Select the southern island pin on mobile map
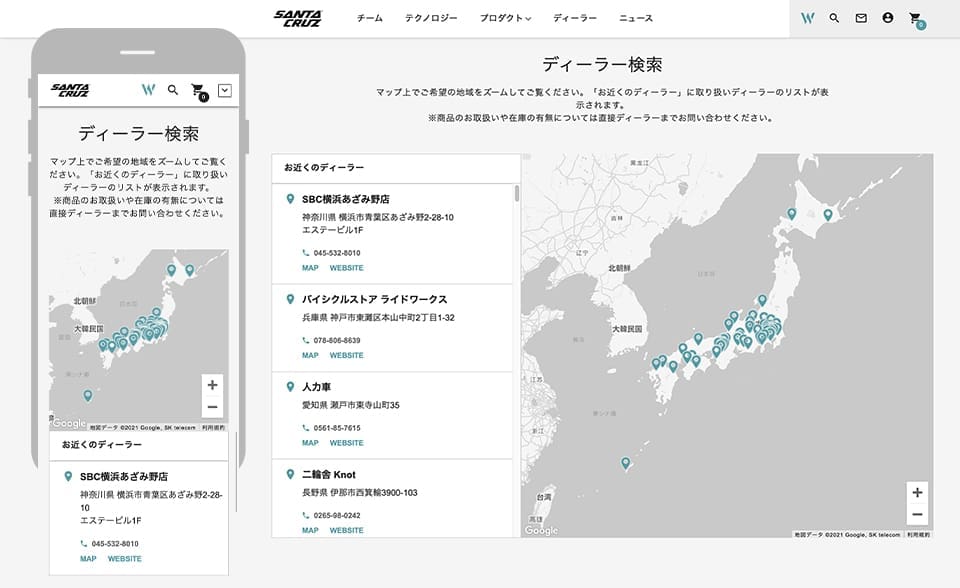Viewport: 960px width, 588px height. pos(88,396)
